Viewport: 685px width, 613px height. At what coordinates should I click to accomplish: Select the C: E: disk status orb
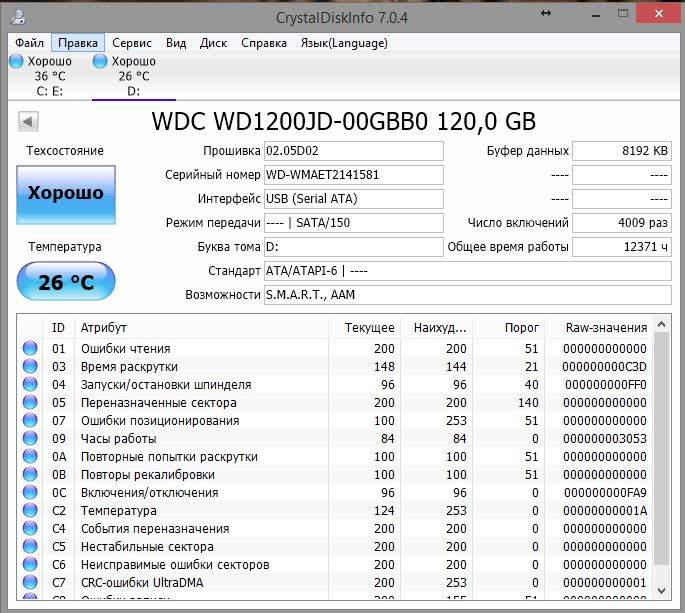[x=16, y=62]
